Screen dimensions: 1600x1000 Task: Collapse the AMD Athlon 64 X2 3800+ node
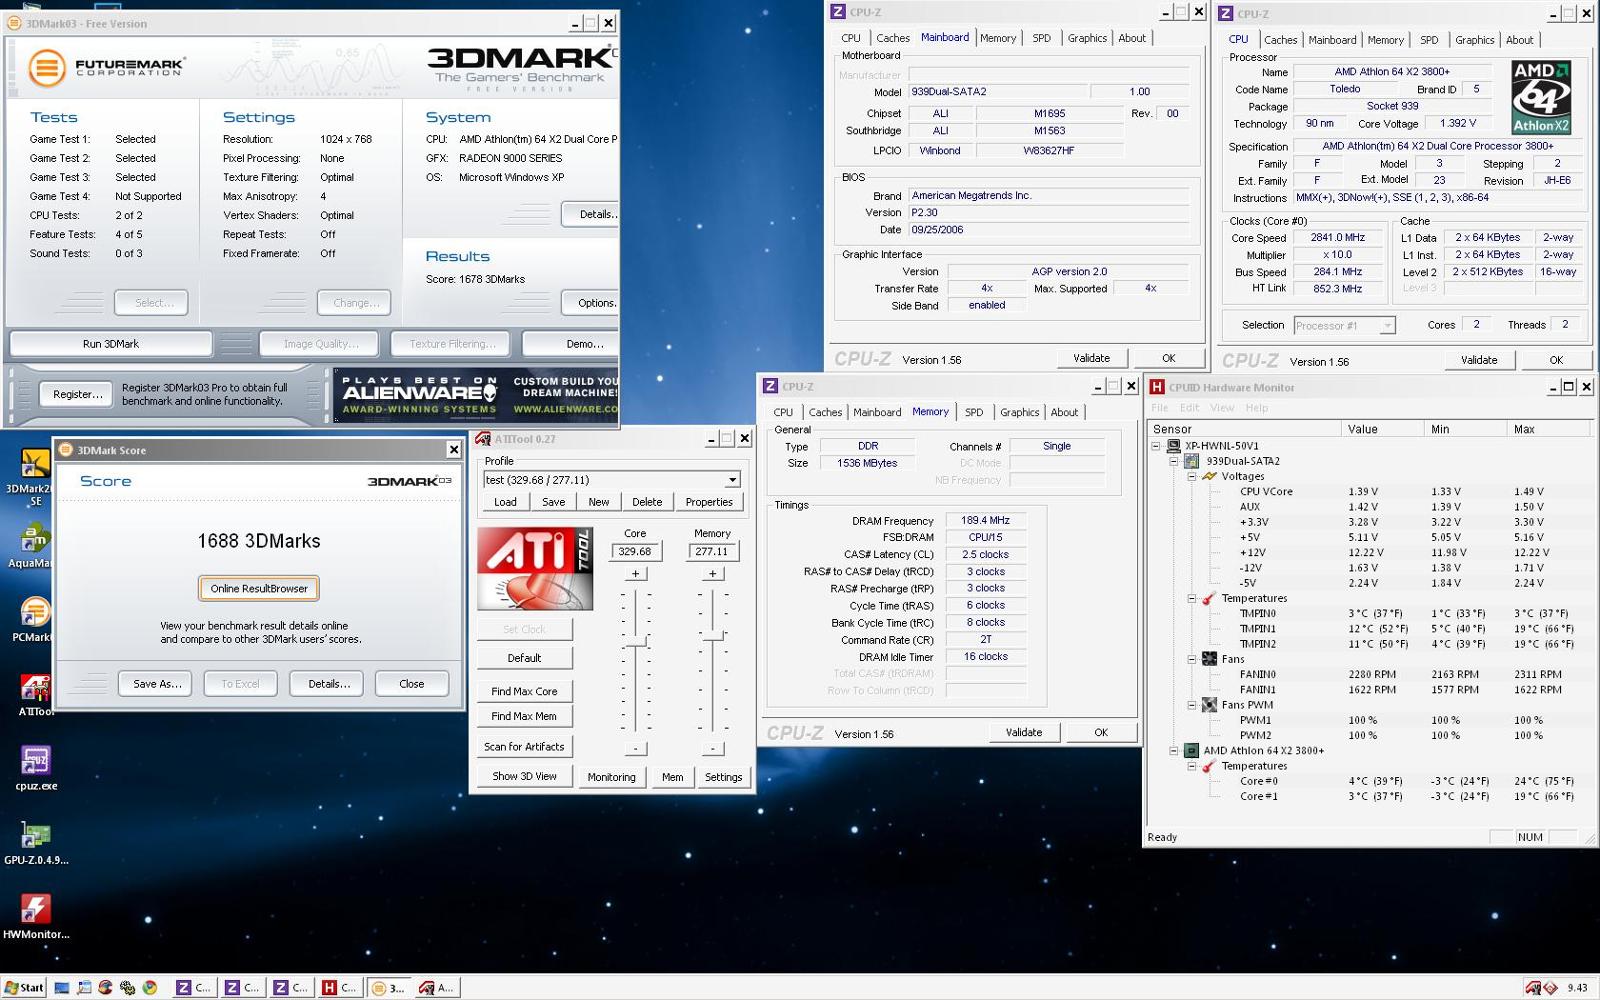pos(1174,750)
